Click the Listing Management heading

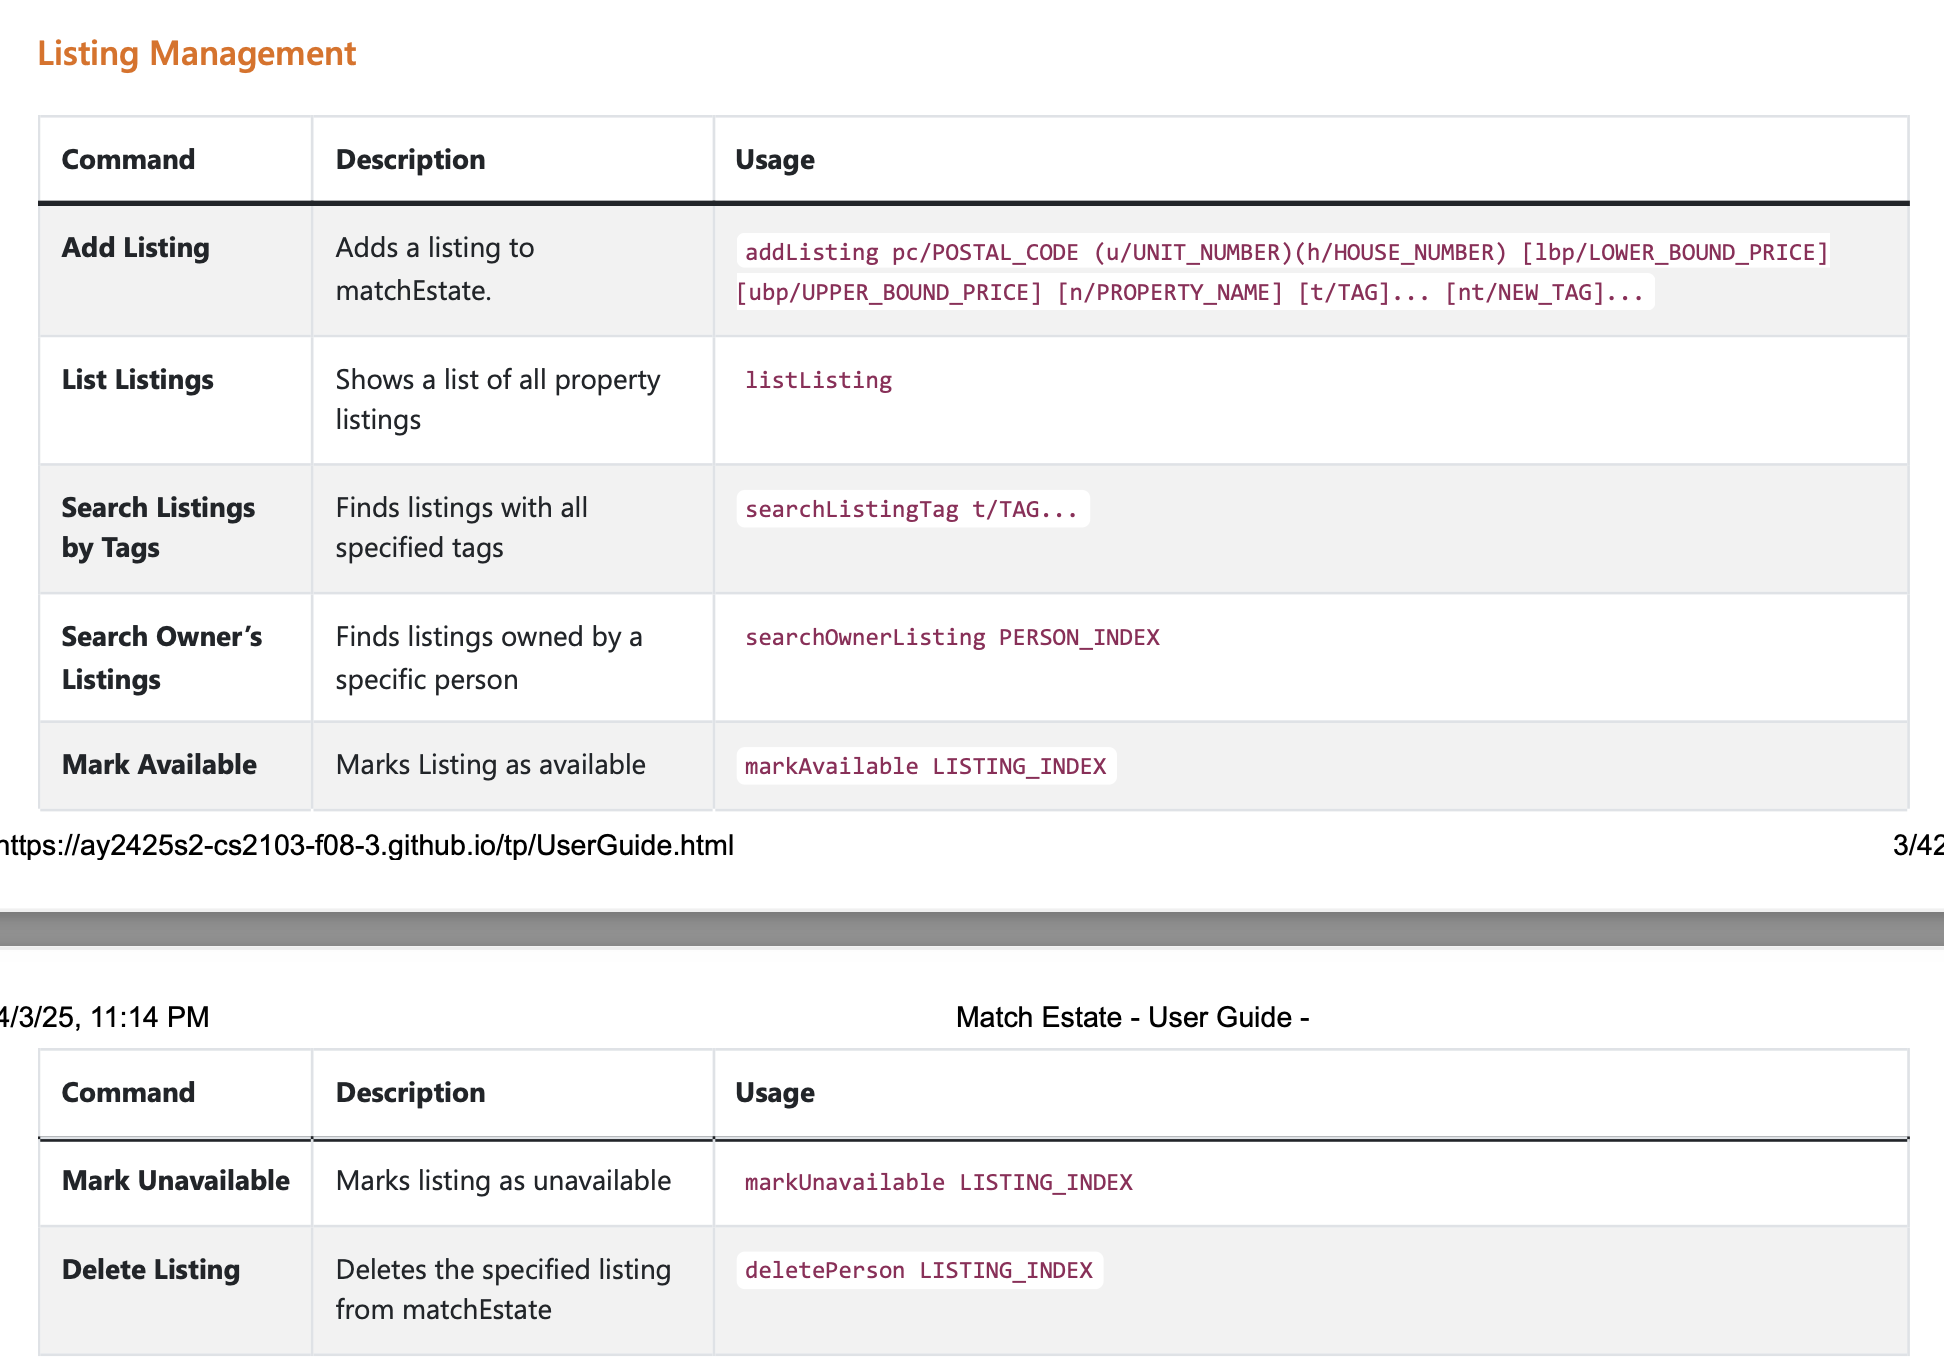pyautogui.click(x=196, y=53)
